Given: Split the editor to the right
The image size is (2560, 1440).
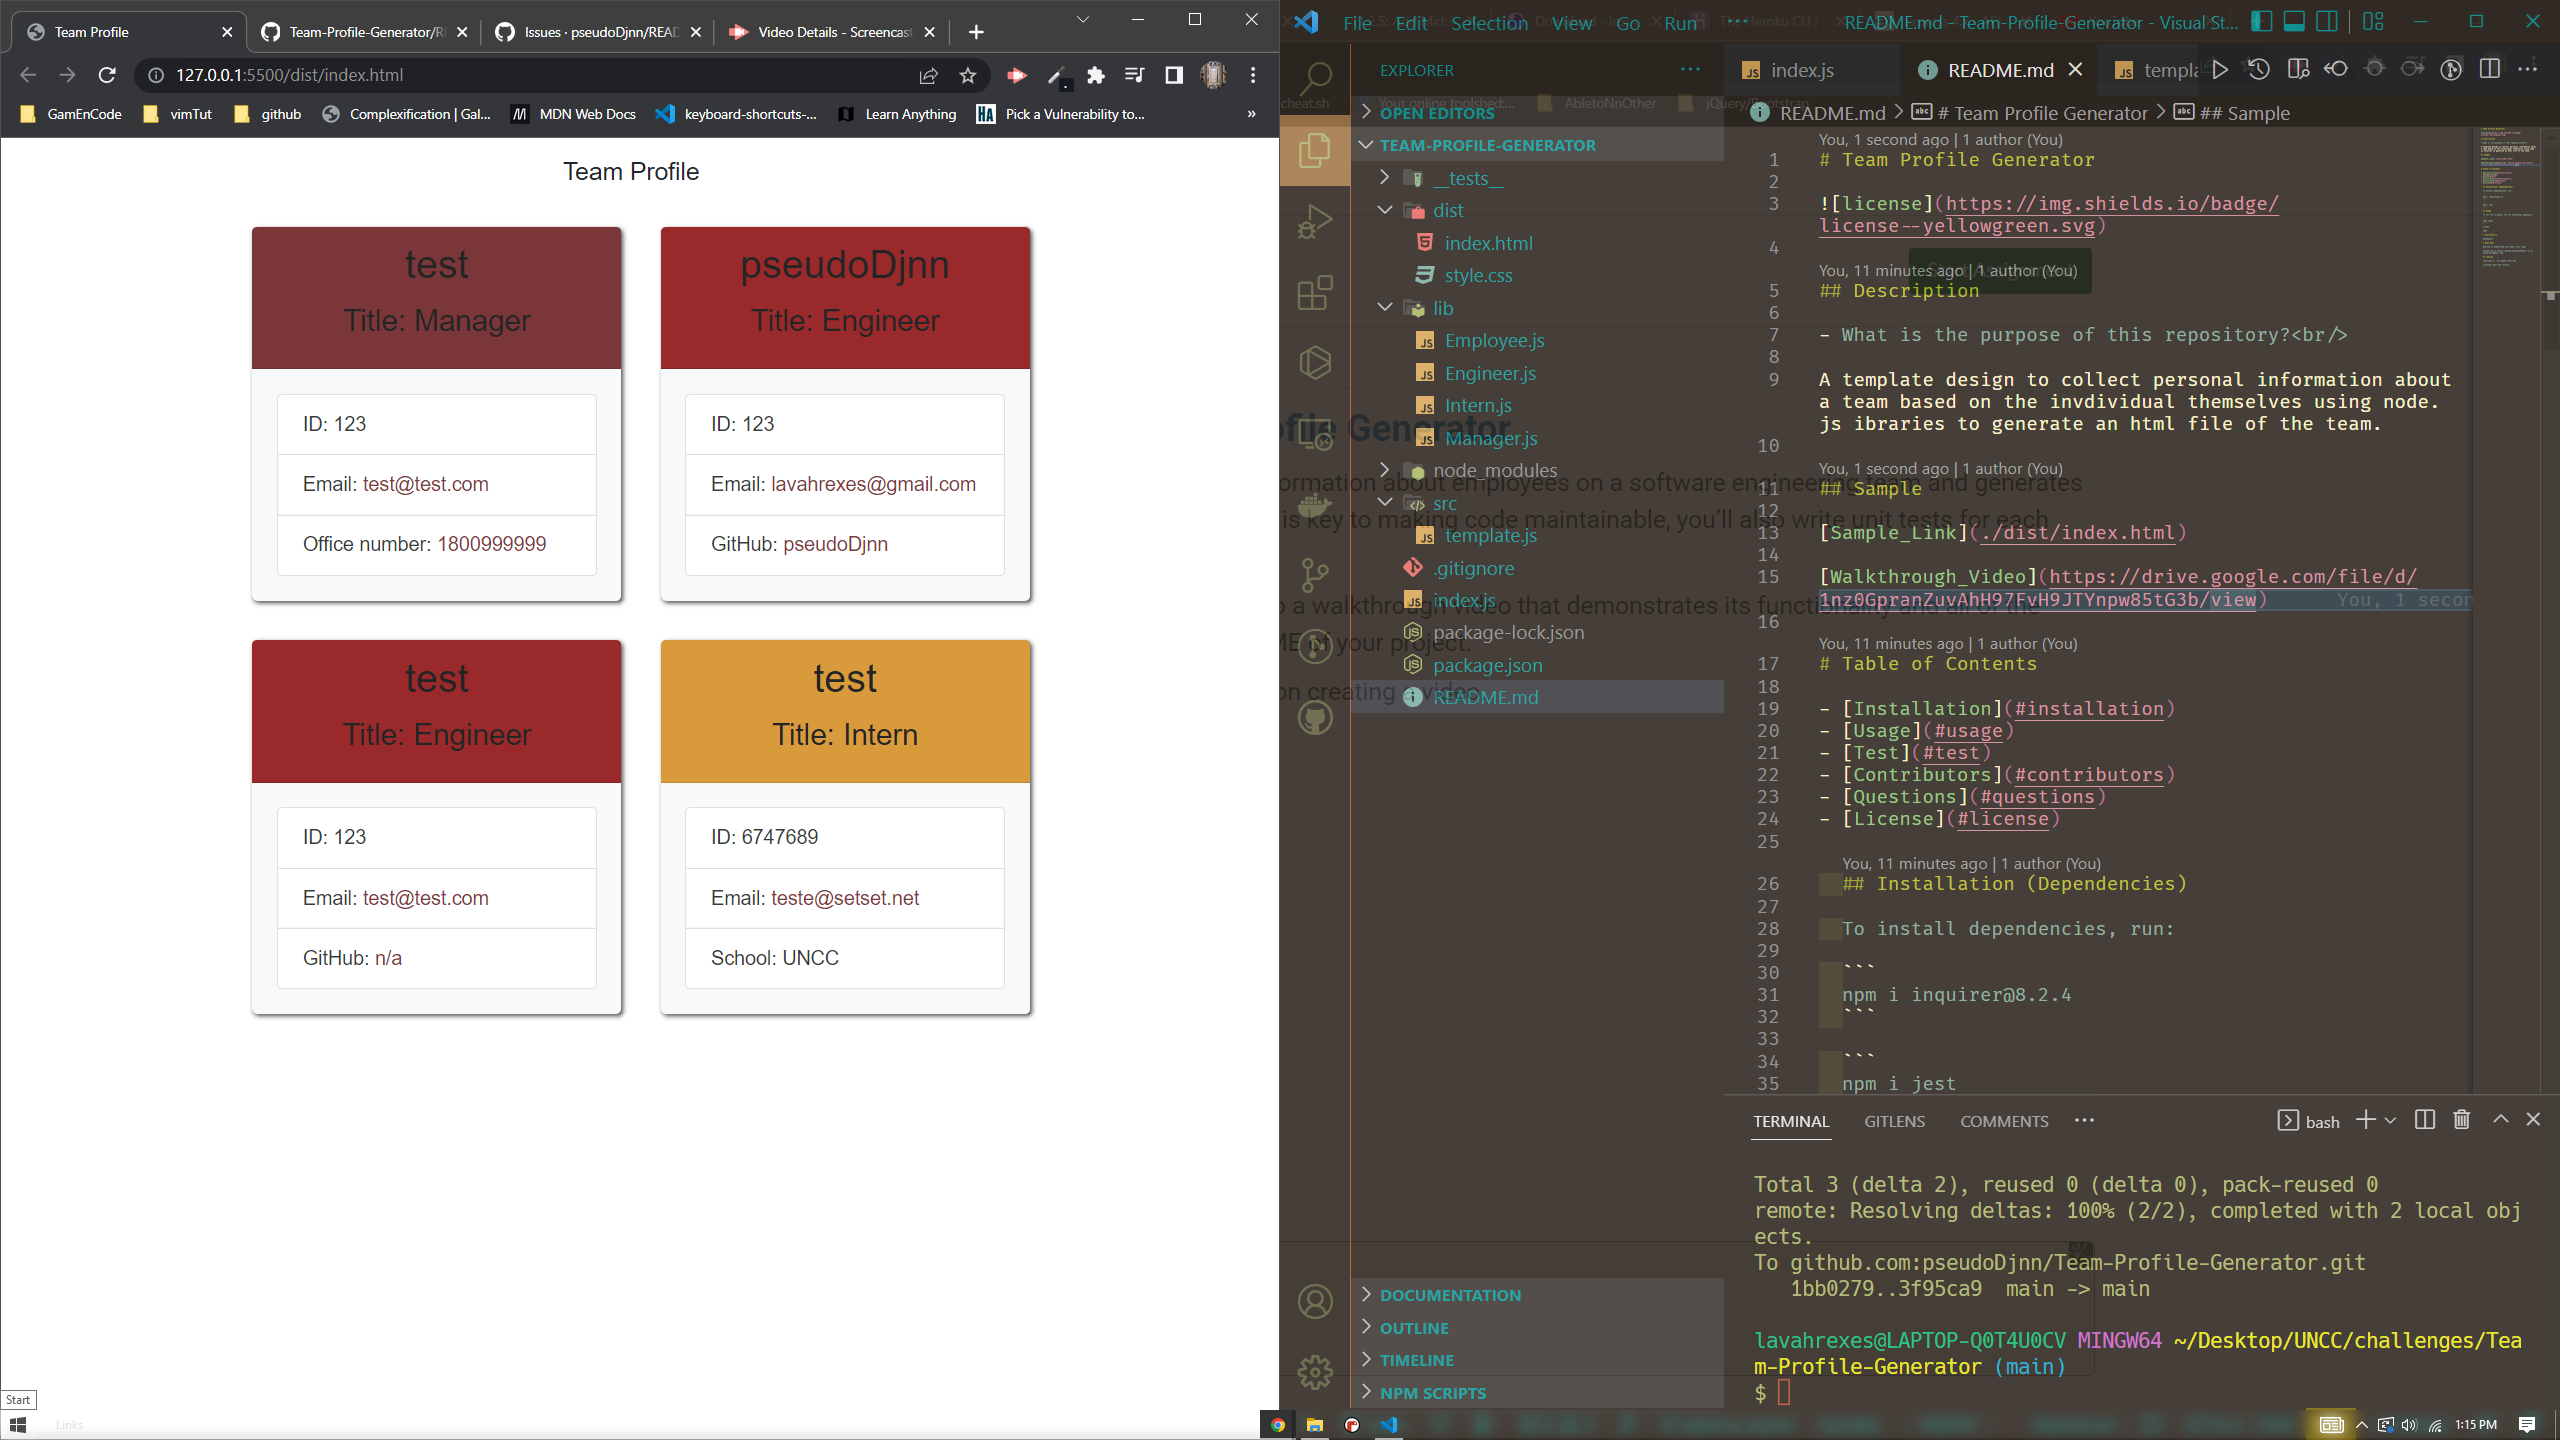Looking at the screenshot, I should [2489, 69].
